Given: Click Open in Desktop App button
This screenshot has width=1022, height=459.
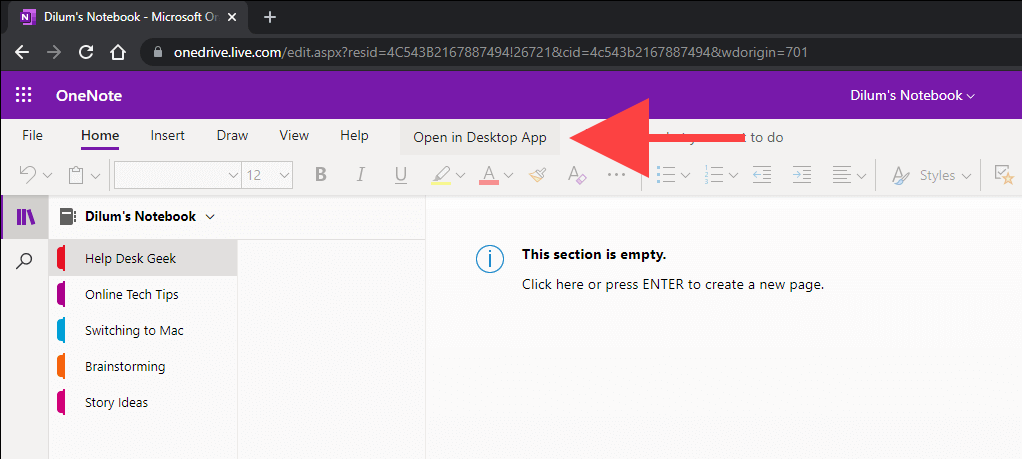Looking at the screenshot, I should (480, 138).
